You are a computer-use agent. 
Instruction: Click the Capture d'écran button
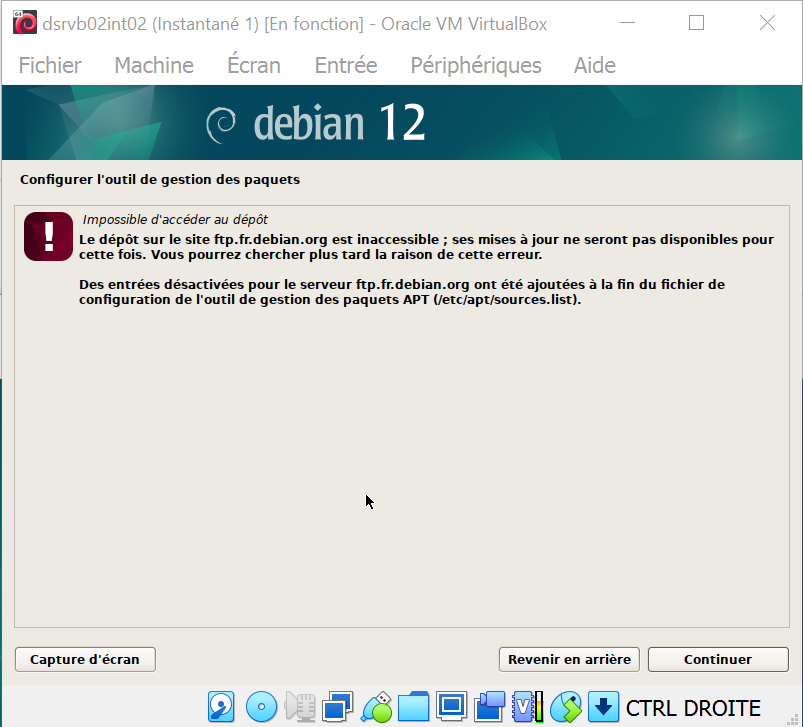click(85, 659)
